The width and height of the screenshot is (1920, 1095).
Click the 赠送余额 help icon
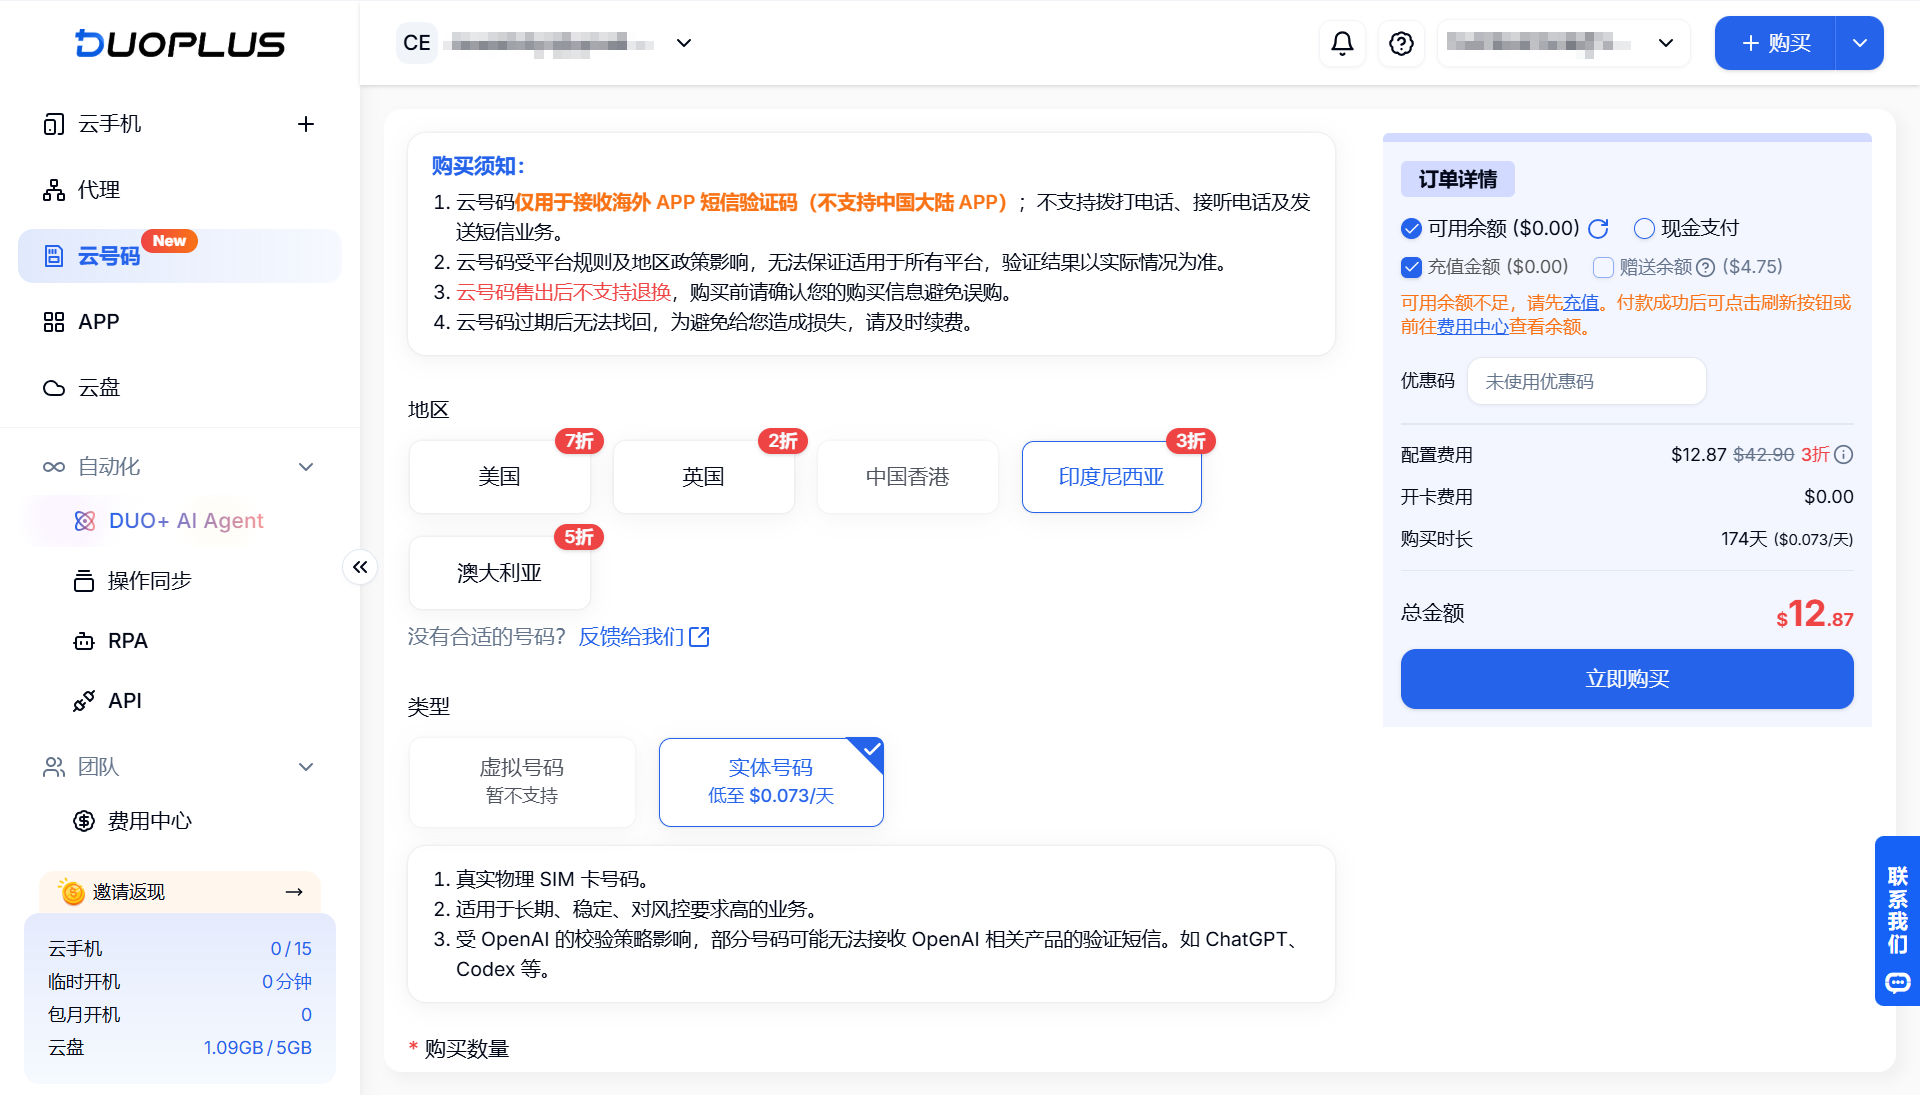(1706, 267)
